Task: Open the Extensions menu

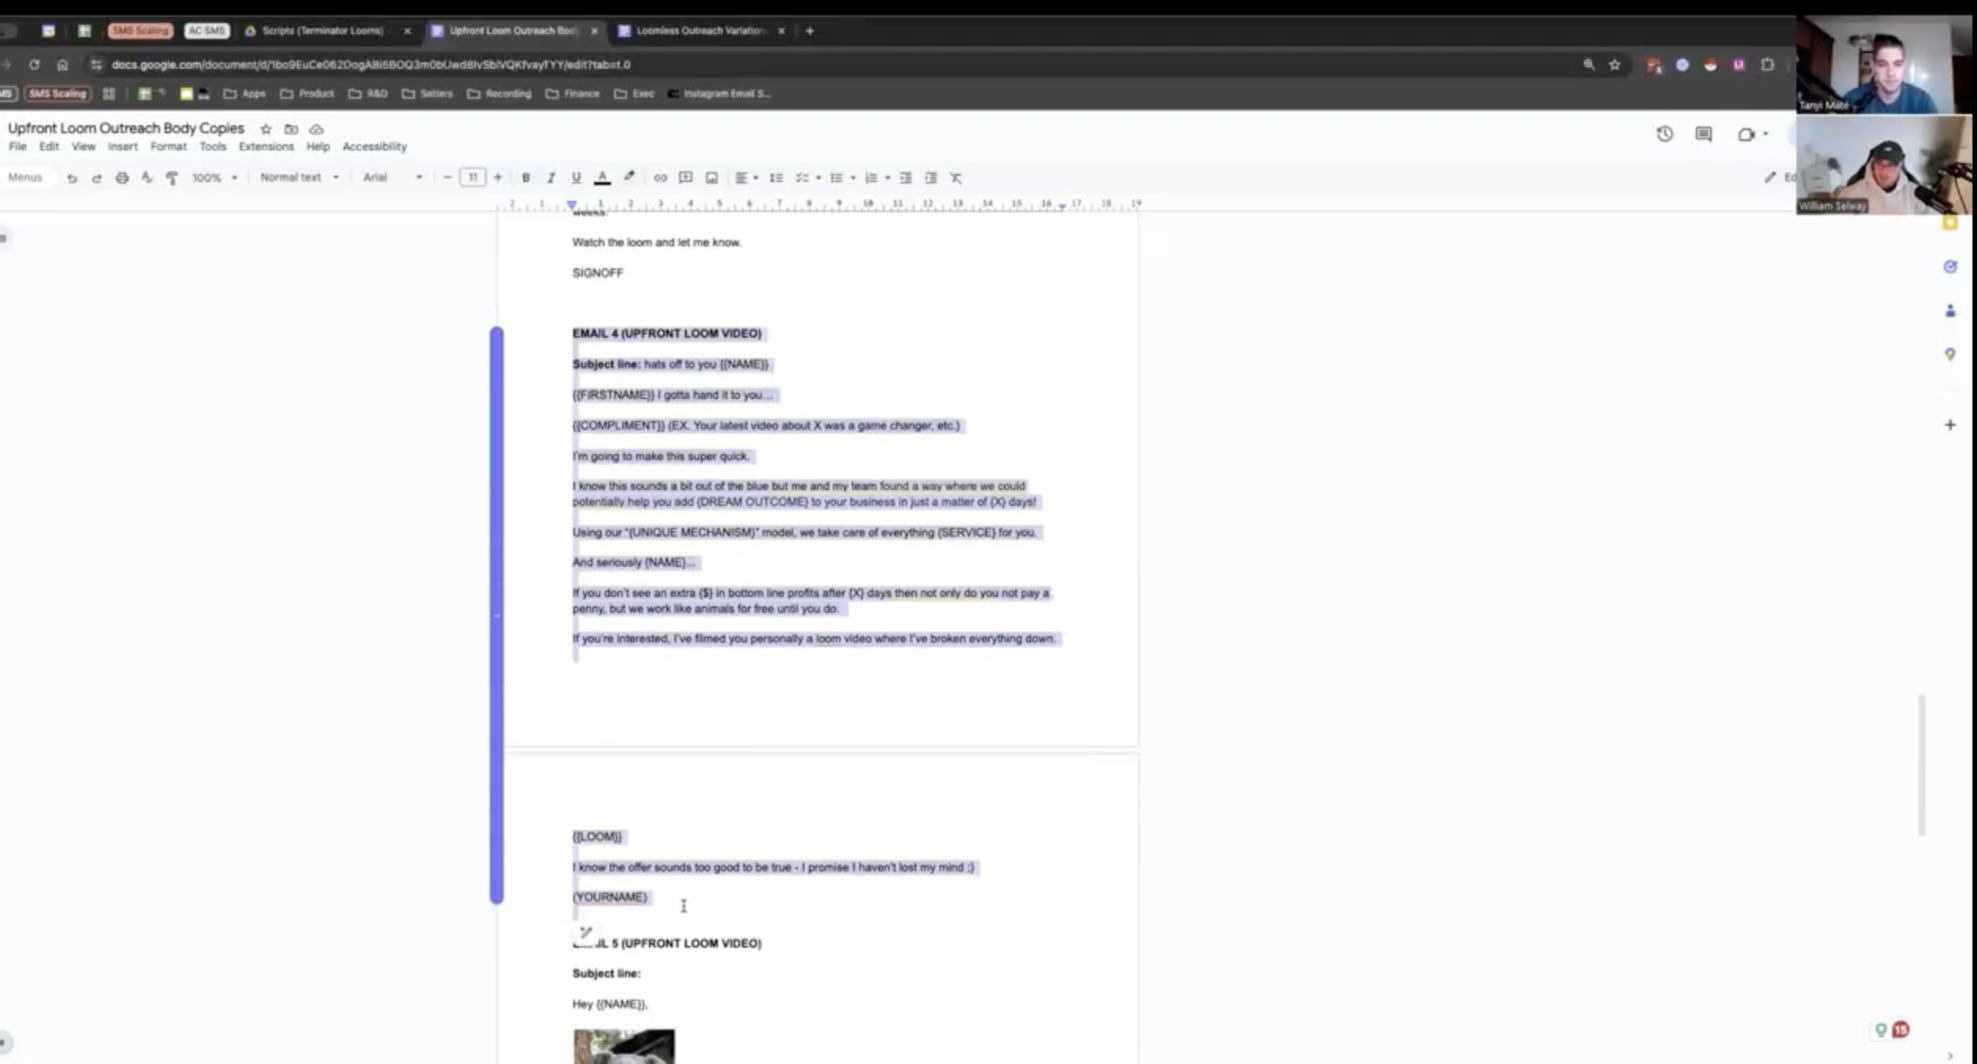Action: [x=266, y=147]
